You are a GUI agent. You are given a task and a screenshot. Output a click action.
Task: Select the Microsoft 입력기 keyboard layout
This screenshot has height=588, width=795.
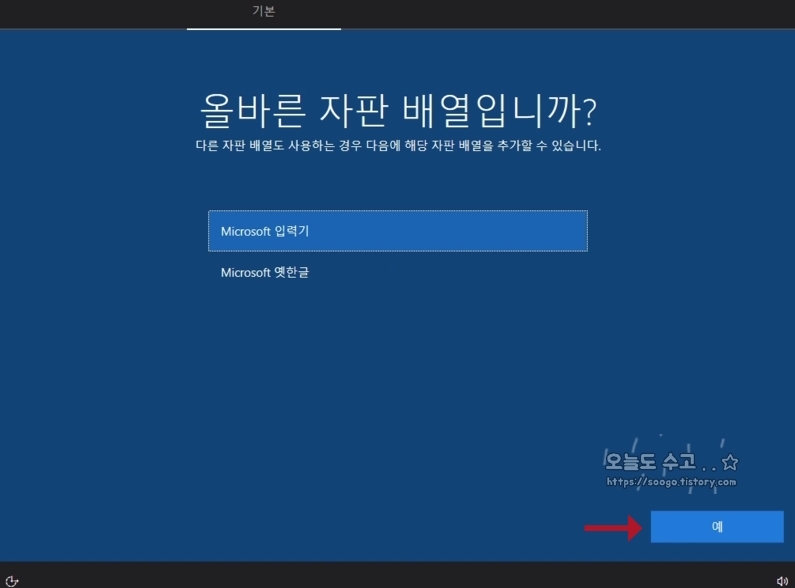pos(398,231)
